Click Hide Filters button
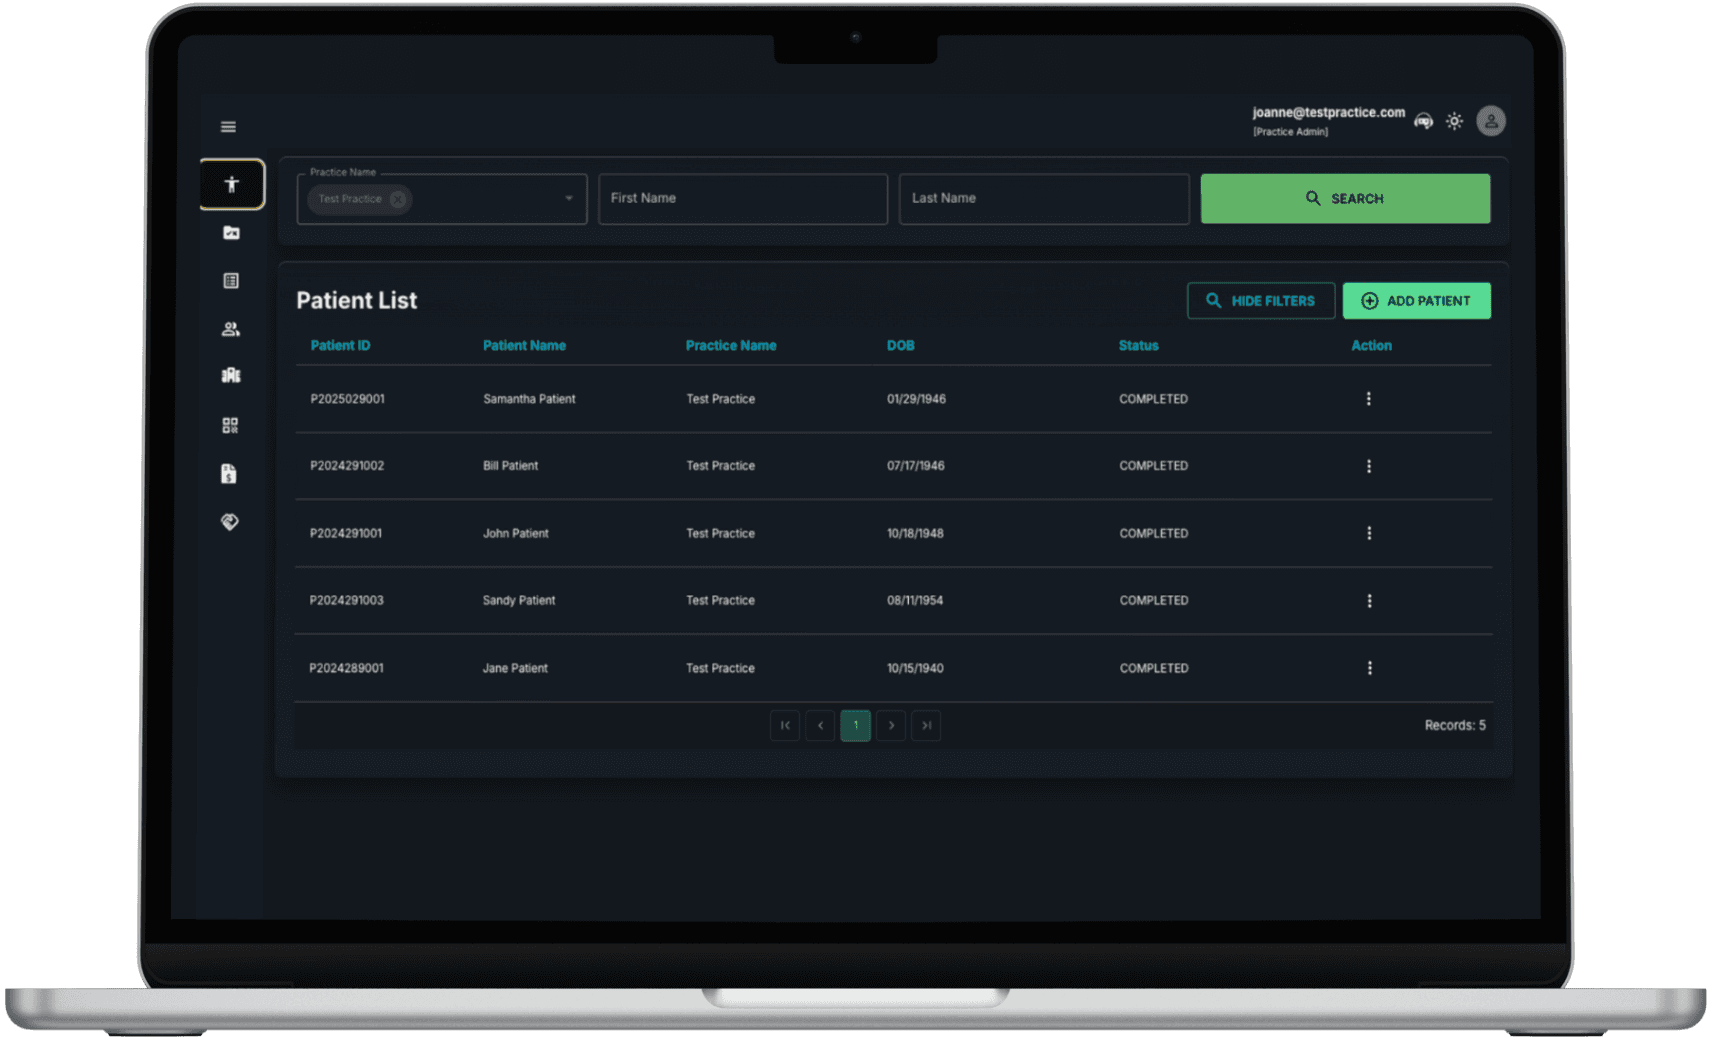Viewport: 1715px width, 1042px height. coord(1260,301)
